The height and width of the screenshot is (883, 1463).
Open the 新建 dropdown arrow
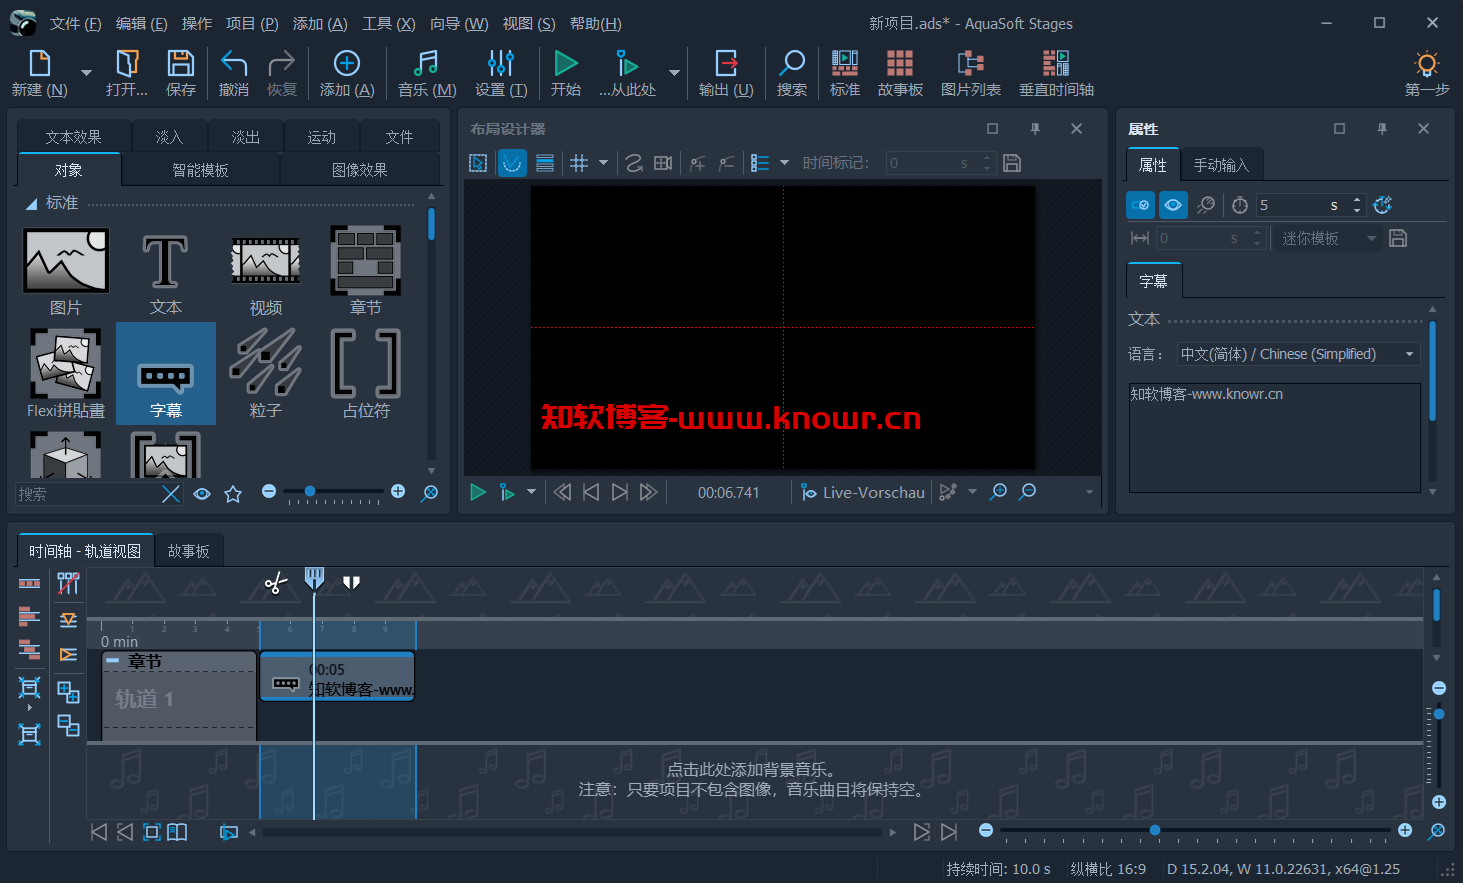click(x=86, y=73)
